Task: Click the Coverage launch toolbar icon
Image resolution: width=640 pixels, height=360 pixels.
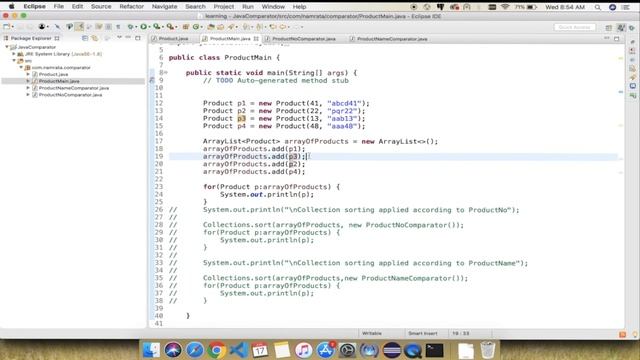Action: (x=157, y=27)
